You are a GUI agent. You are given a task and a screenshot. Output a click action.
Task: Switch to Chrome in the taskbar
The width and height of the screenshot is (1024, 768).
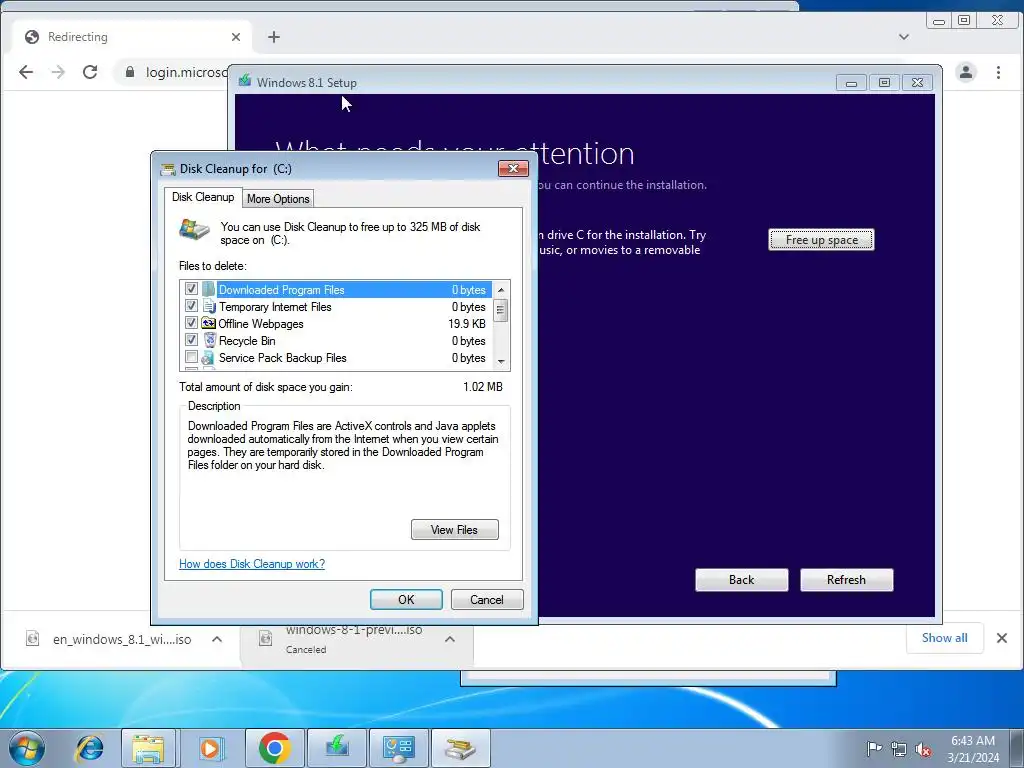tap(274, 748)
